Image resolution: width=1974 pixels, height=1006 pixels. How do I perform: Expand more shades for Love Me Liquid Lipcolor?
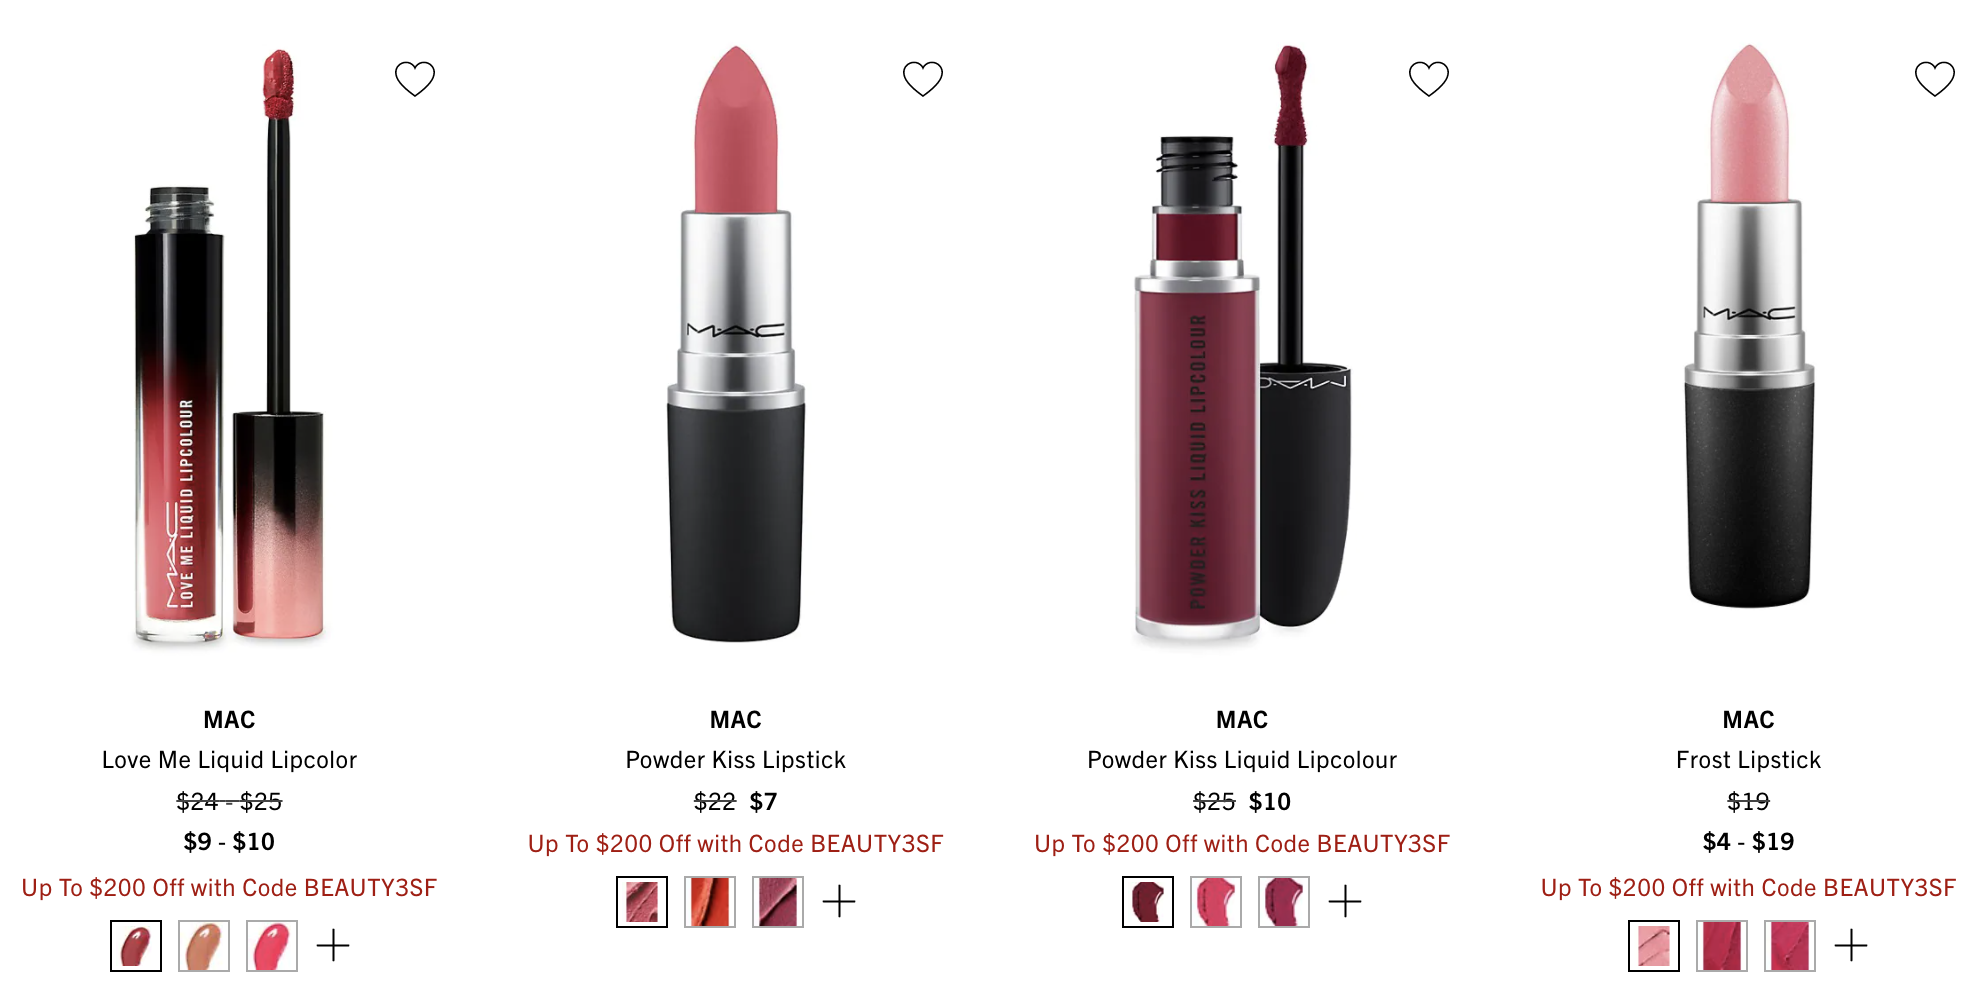click(x=333, y=945)
